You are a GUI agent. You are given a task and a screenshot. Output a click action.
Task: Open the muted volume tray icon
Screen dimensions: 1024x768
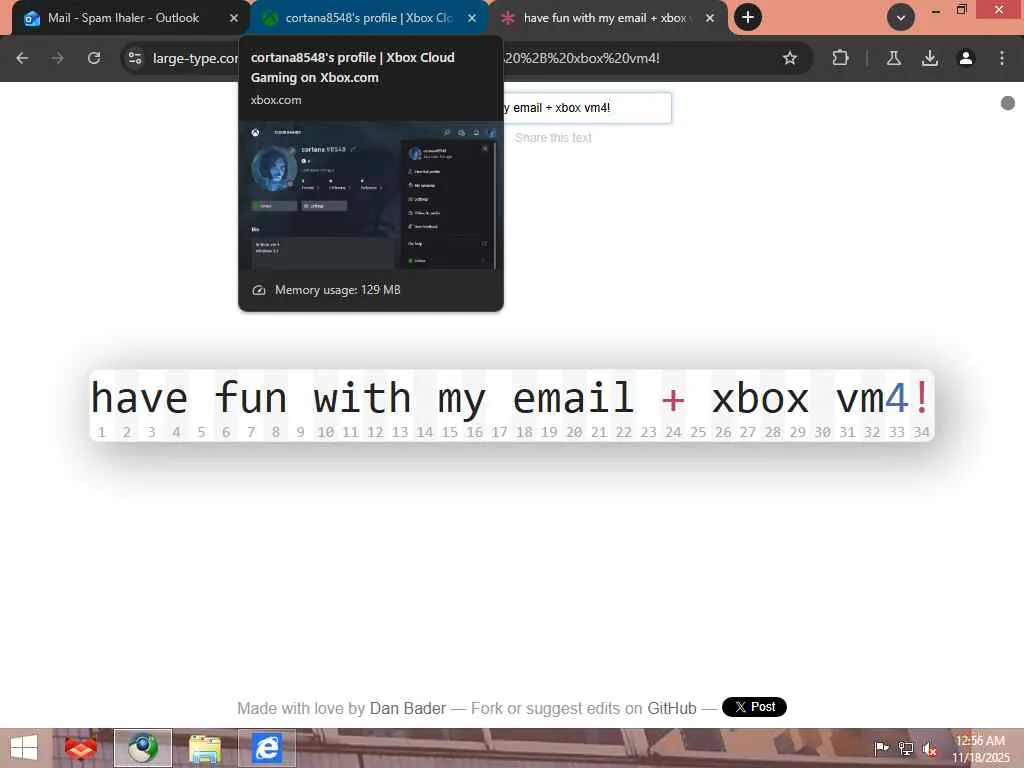(x=930, y=749)
